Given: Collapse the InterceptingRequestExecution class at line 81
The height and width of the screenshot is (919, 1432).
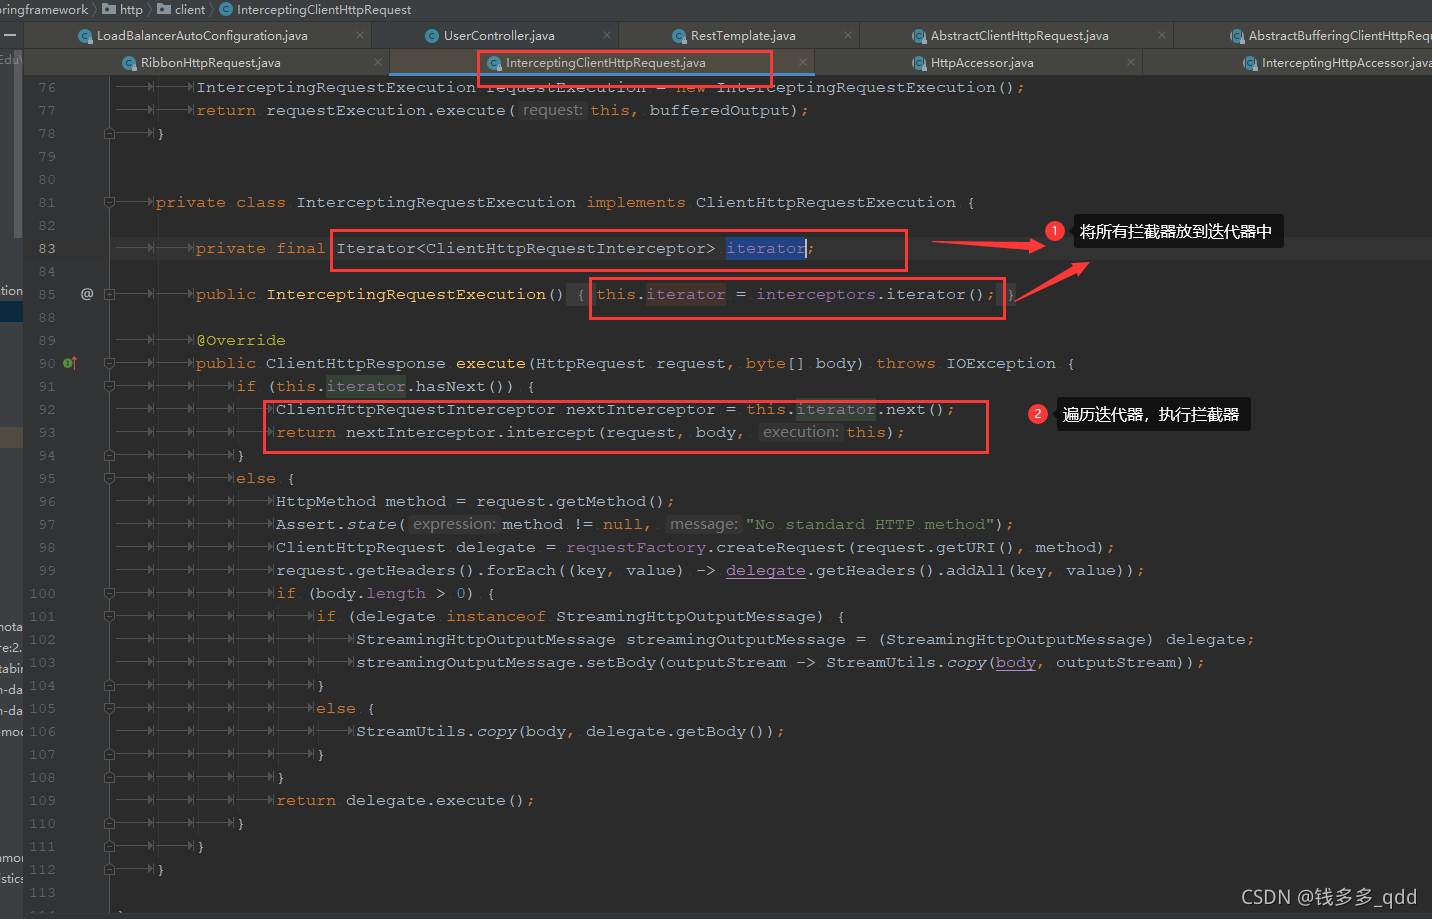Looking at the screenshot, I should coord(109,202).
